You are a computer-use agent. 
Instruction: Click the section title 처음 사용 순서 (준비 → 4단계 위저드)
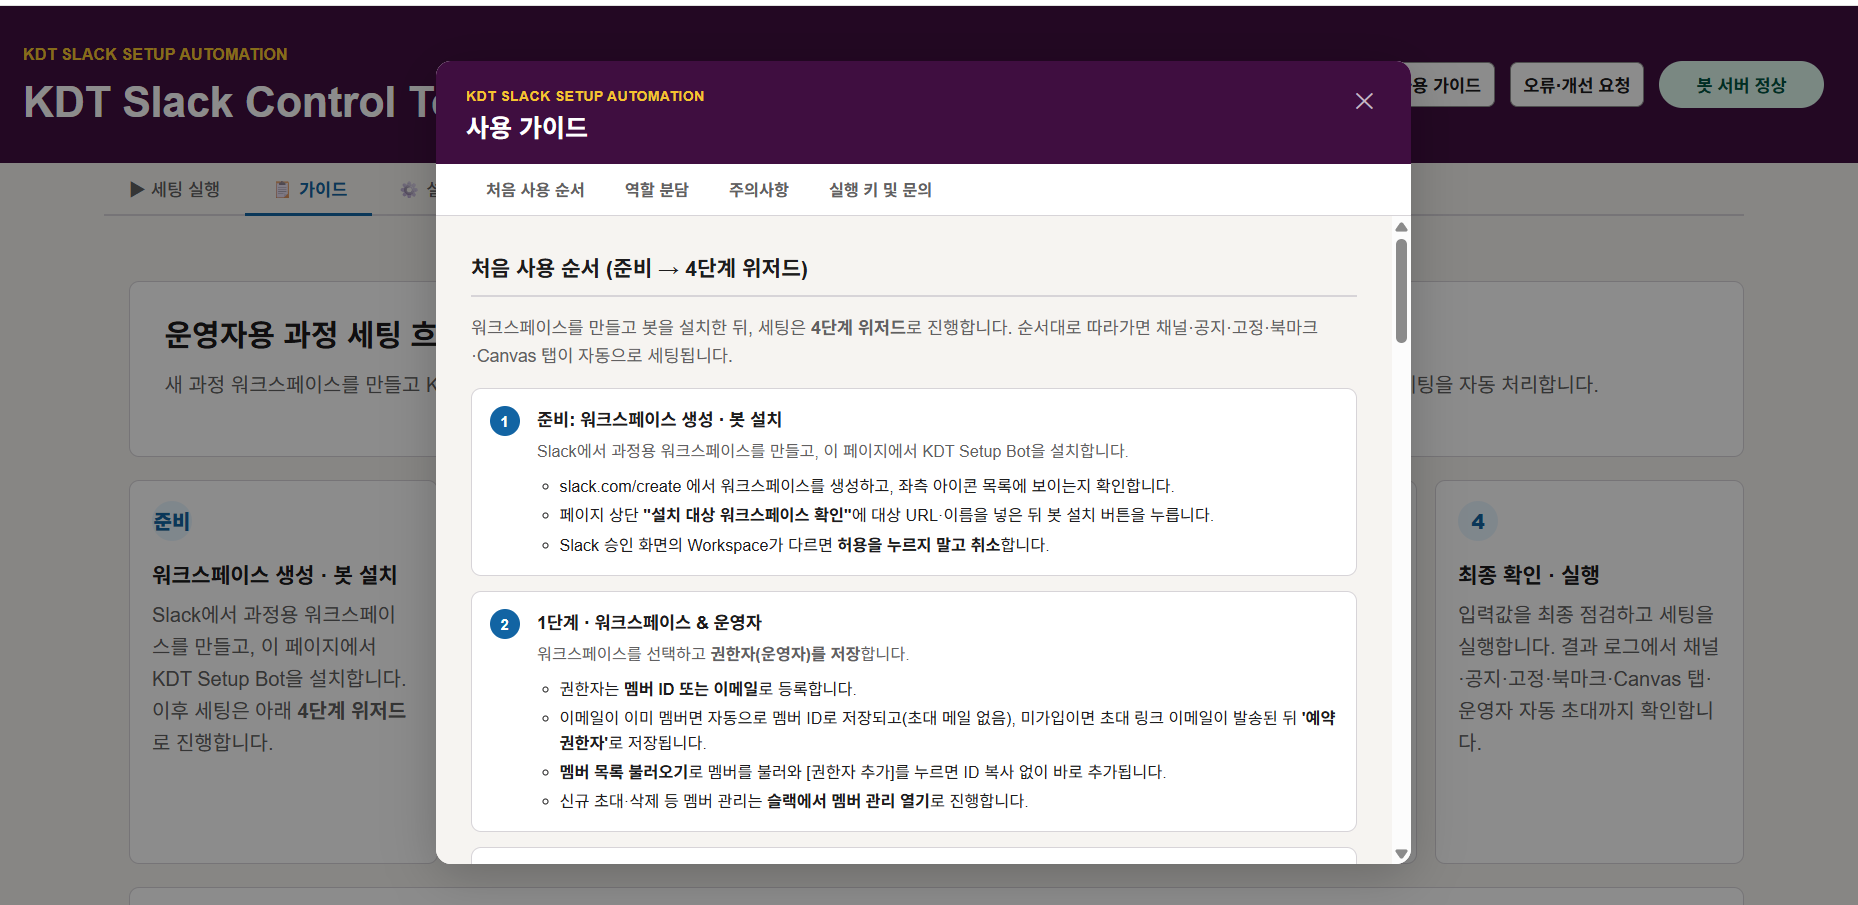coord(639,268)
